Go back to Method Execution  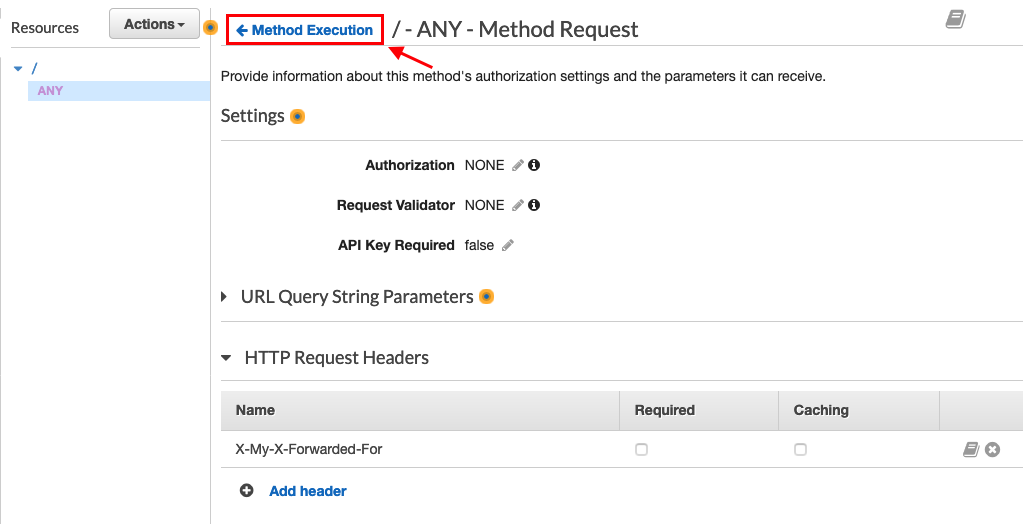[x=305, y=30]
